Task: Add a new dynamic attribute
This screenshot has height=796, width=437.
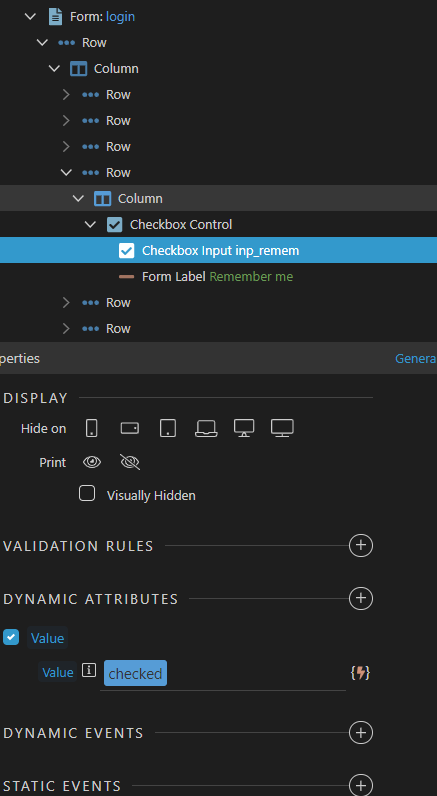Action: (x=361, y=599)
